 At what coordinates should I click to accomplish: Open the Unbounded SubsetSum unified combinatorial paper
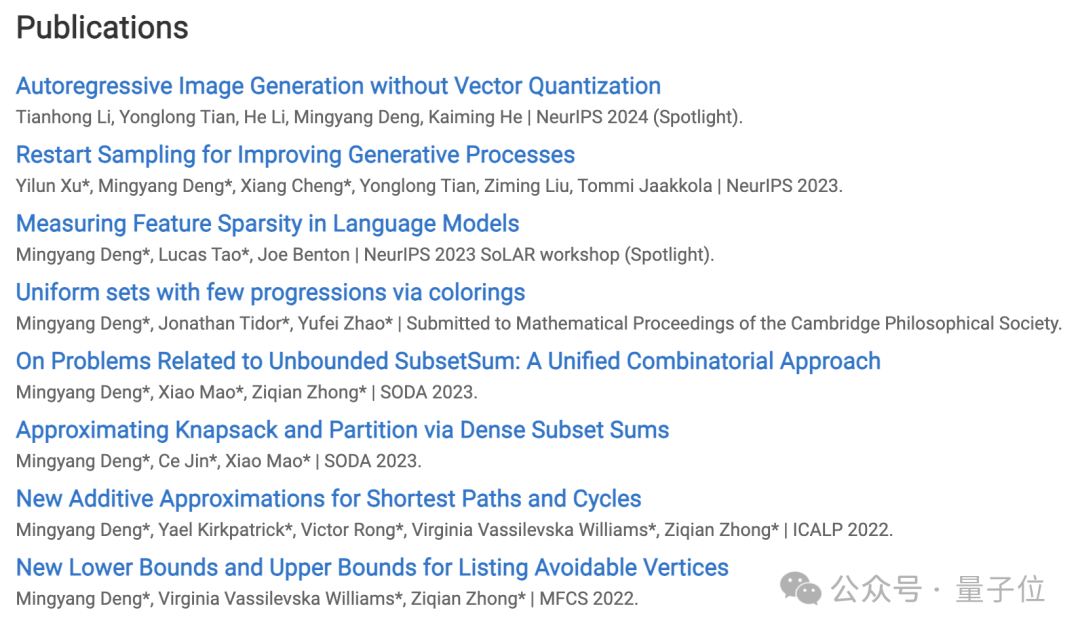tap(448, 362)
